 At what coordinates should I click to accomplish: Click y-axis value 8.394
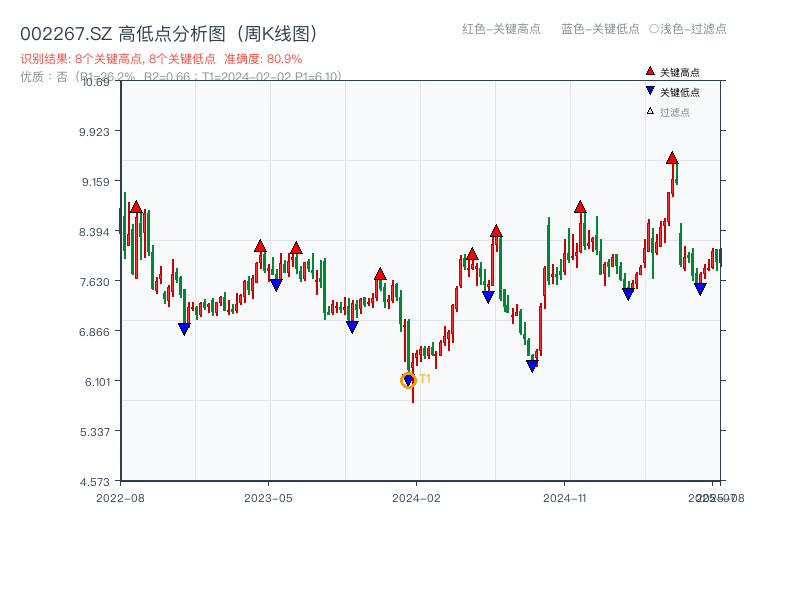94,232
